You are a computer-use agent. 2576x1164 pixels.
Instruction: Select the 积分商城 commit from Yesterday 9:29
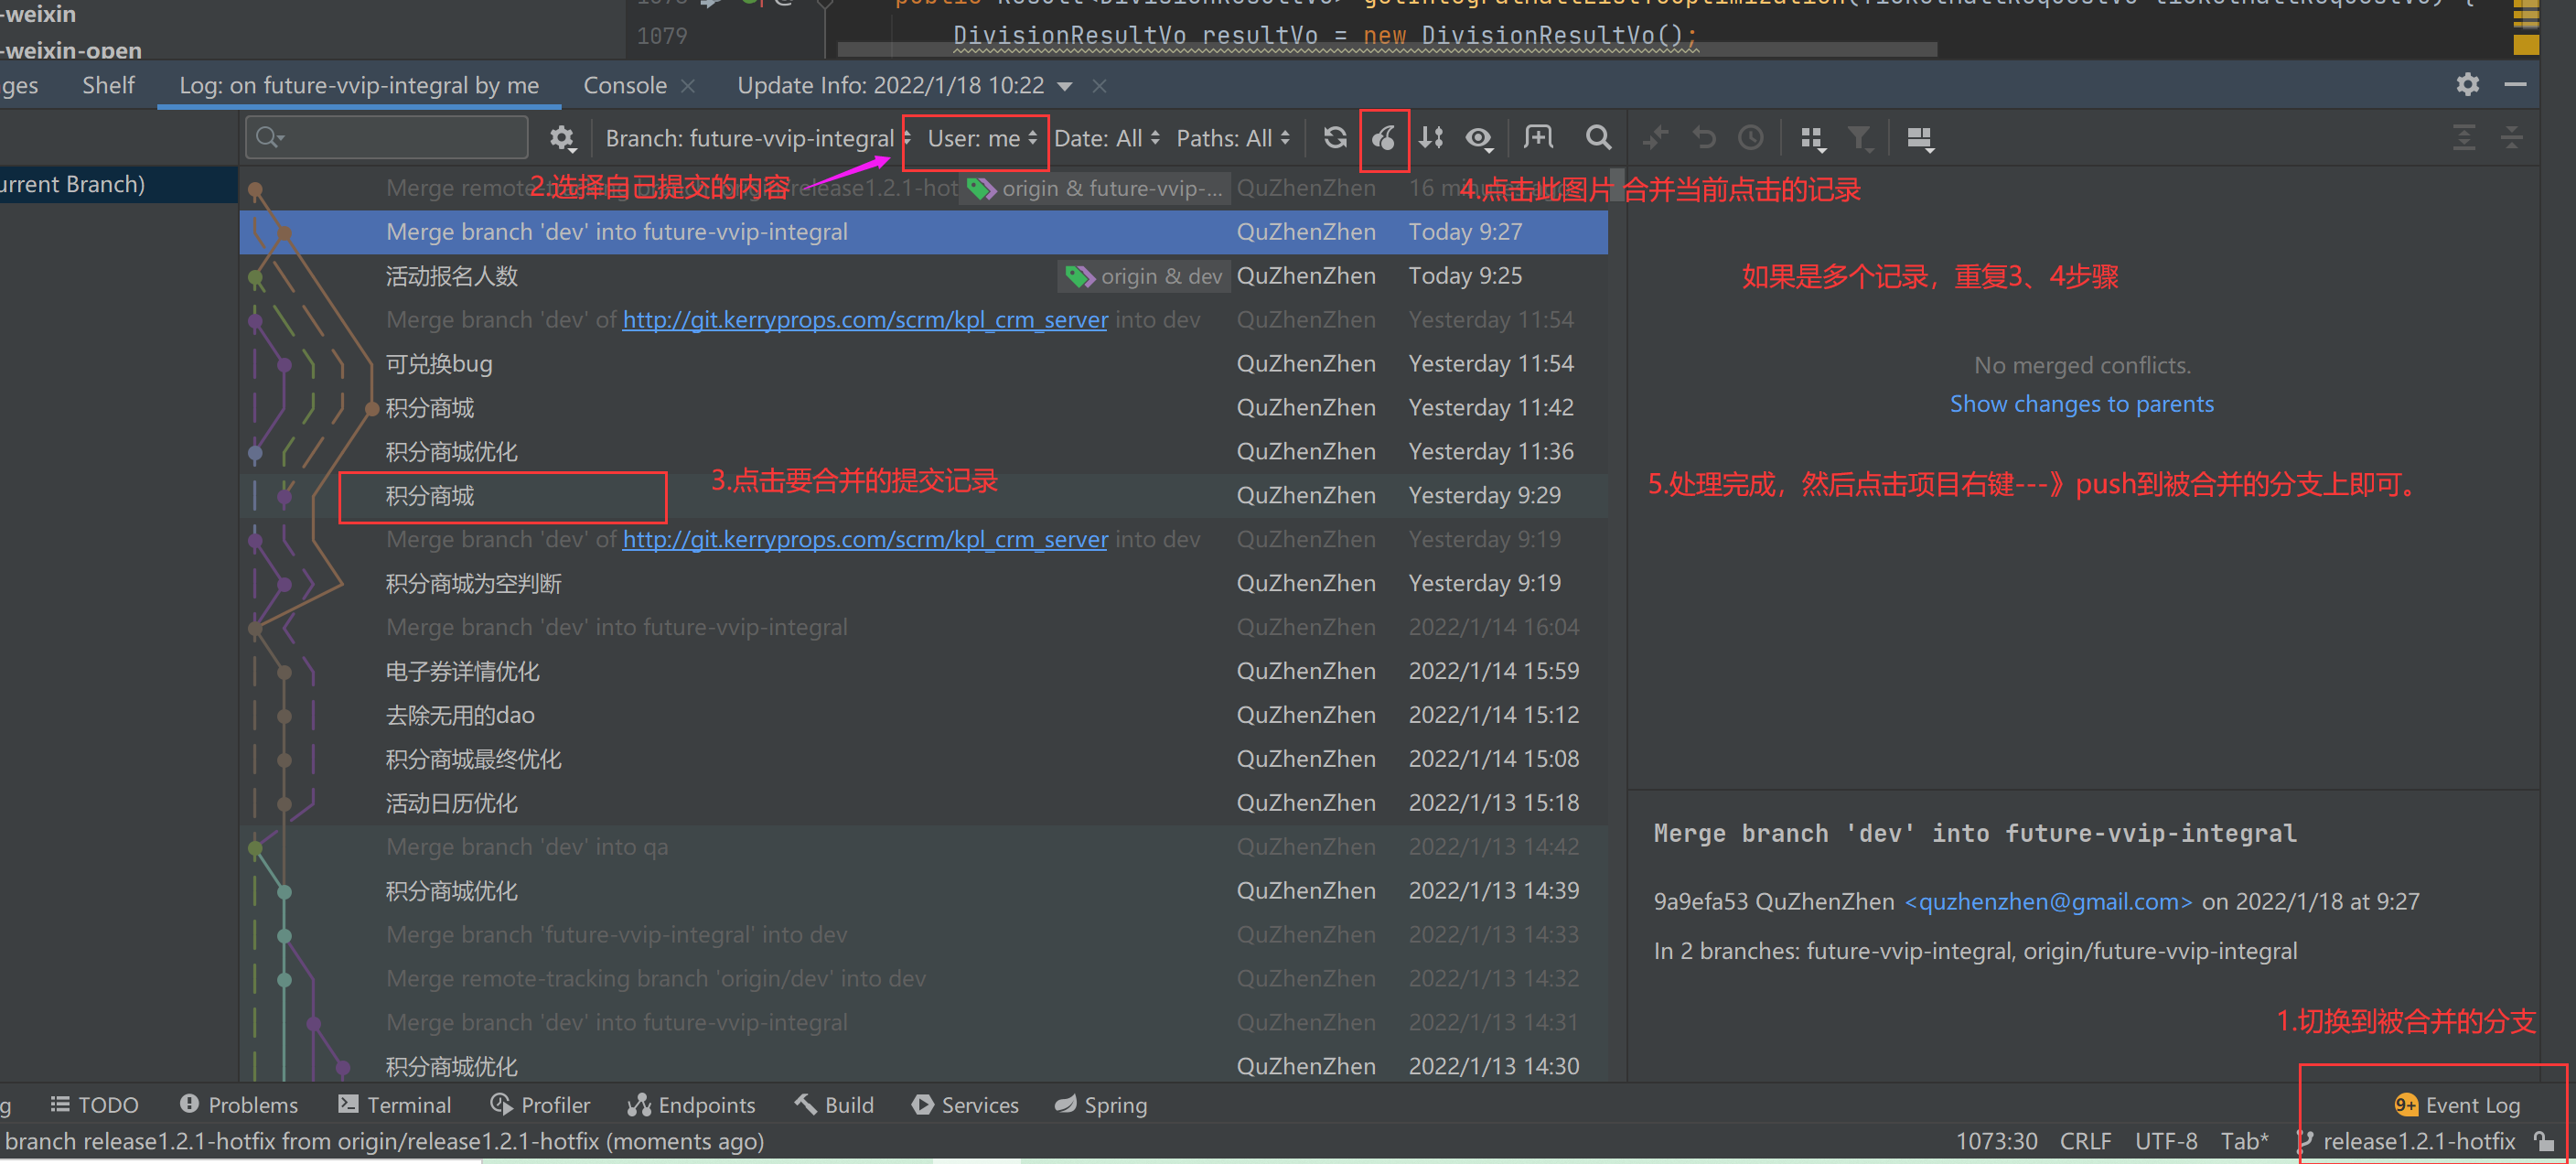tap(924, 496)
